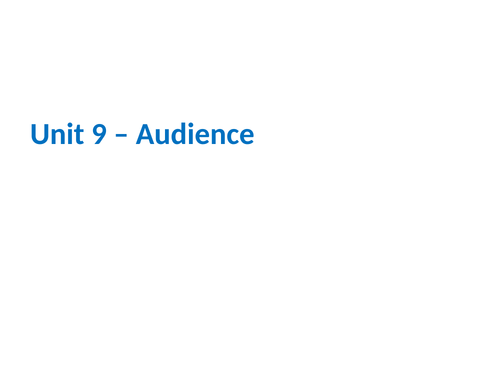
Task: Click the letter 'c' in 'Audience'
Action: (x=233, y=137)
